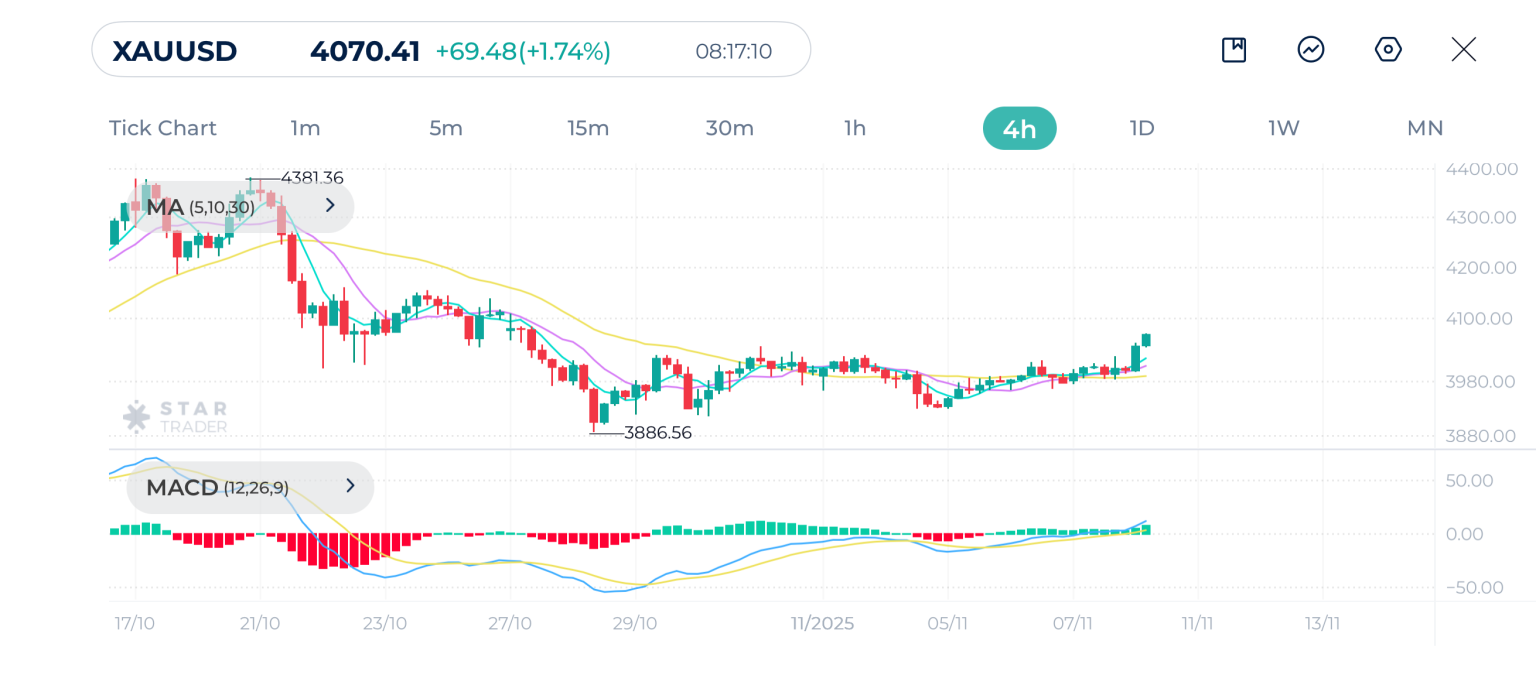
Task: Select the 5m timeframe
Action: (446, 128)
